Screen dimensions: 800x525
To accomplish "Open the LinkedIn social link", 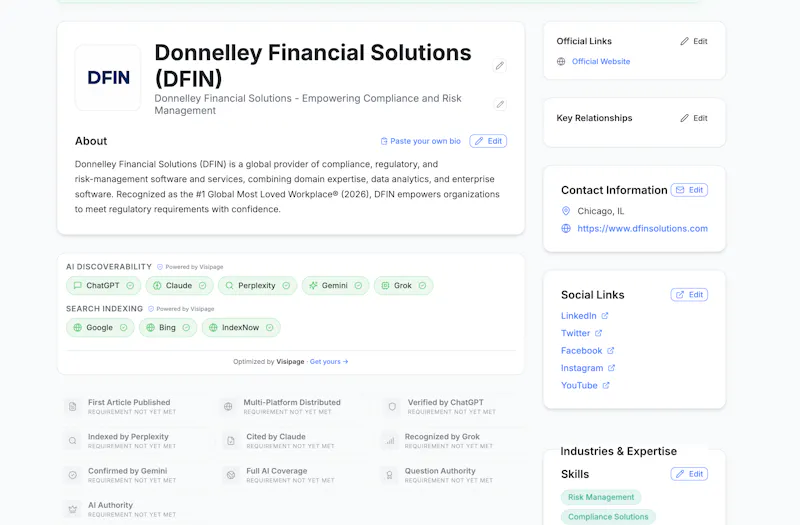I will point(579,316).
